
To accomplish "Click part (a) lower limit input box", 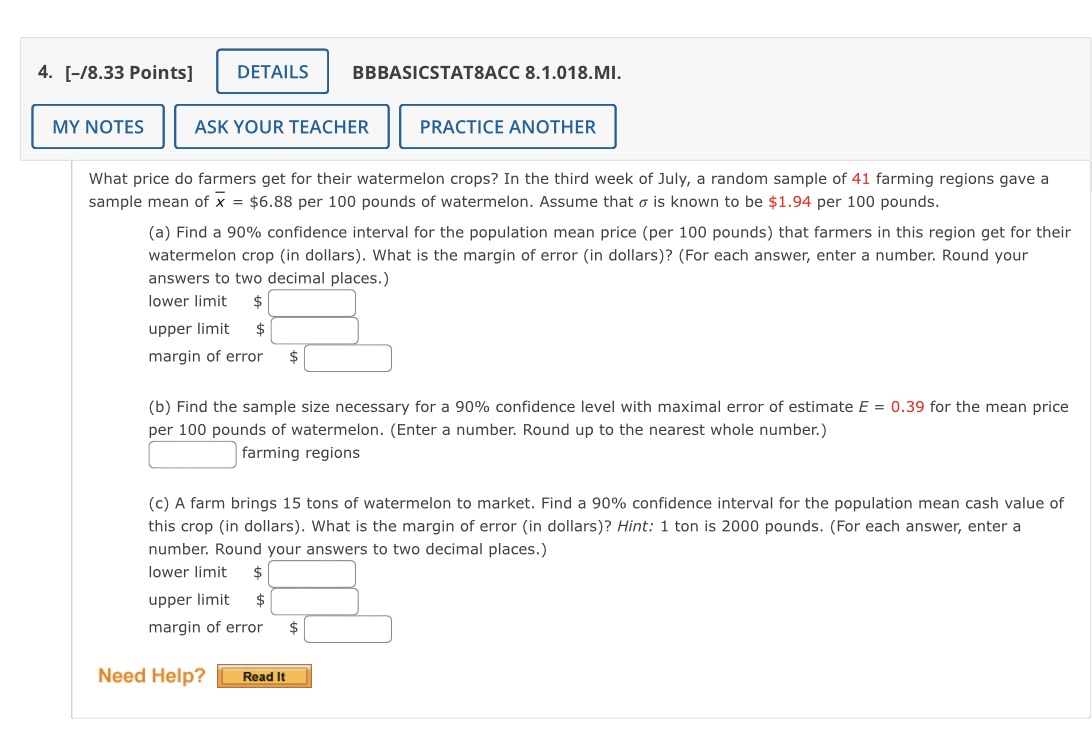I will (311, 302).
